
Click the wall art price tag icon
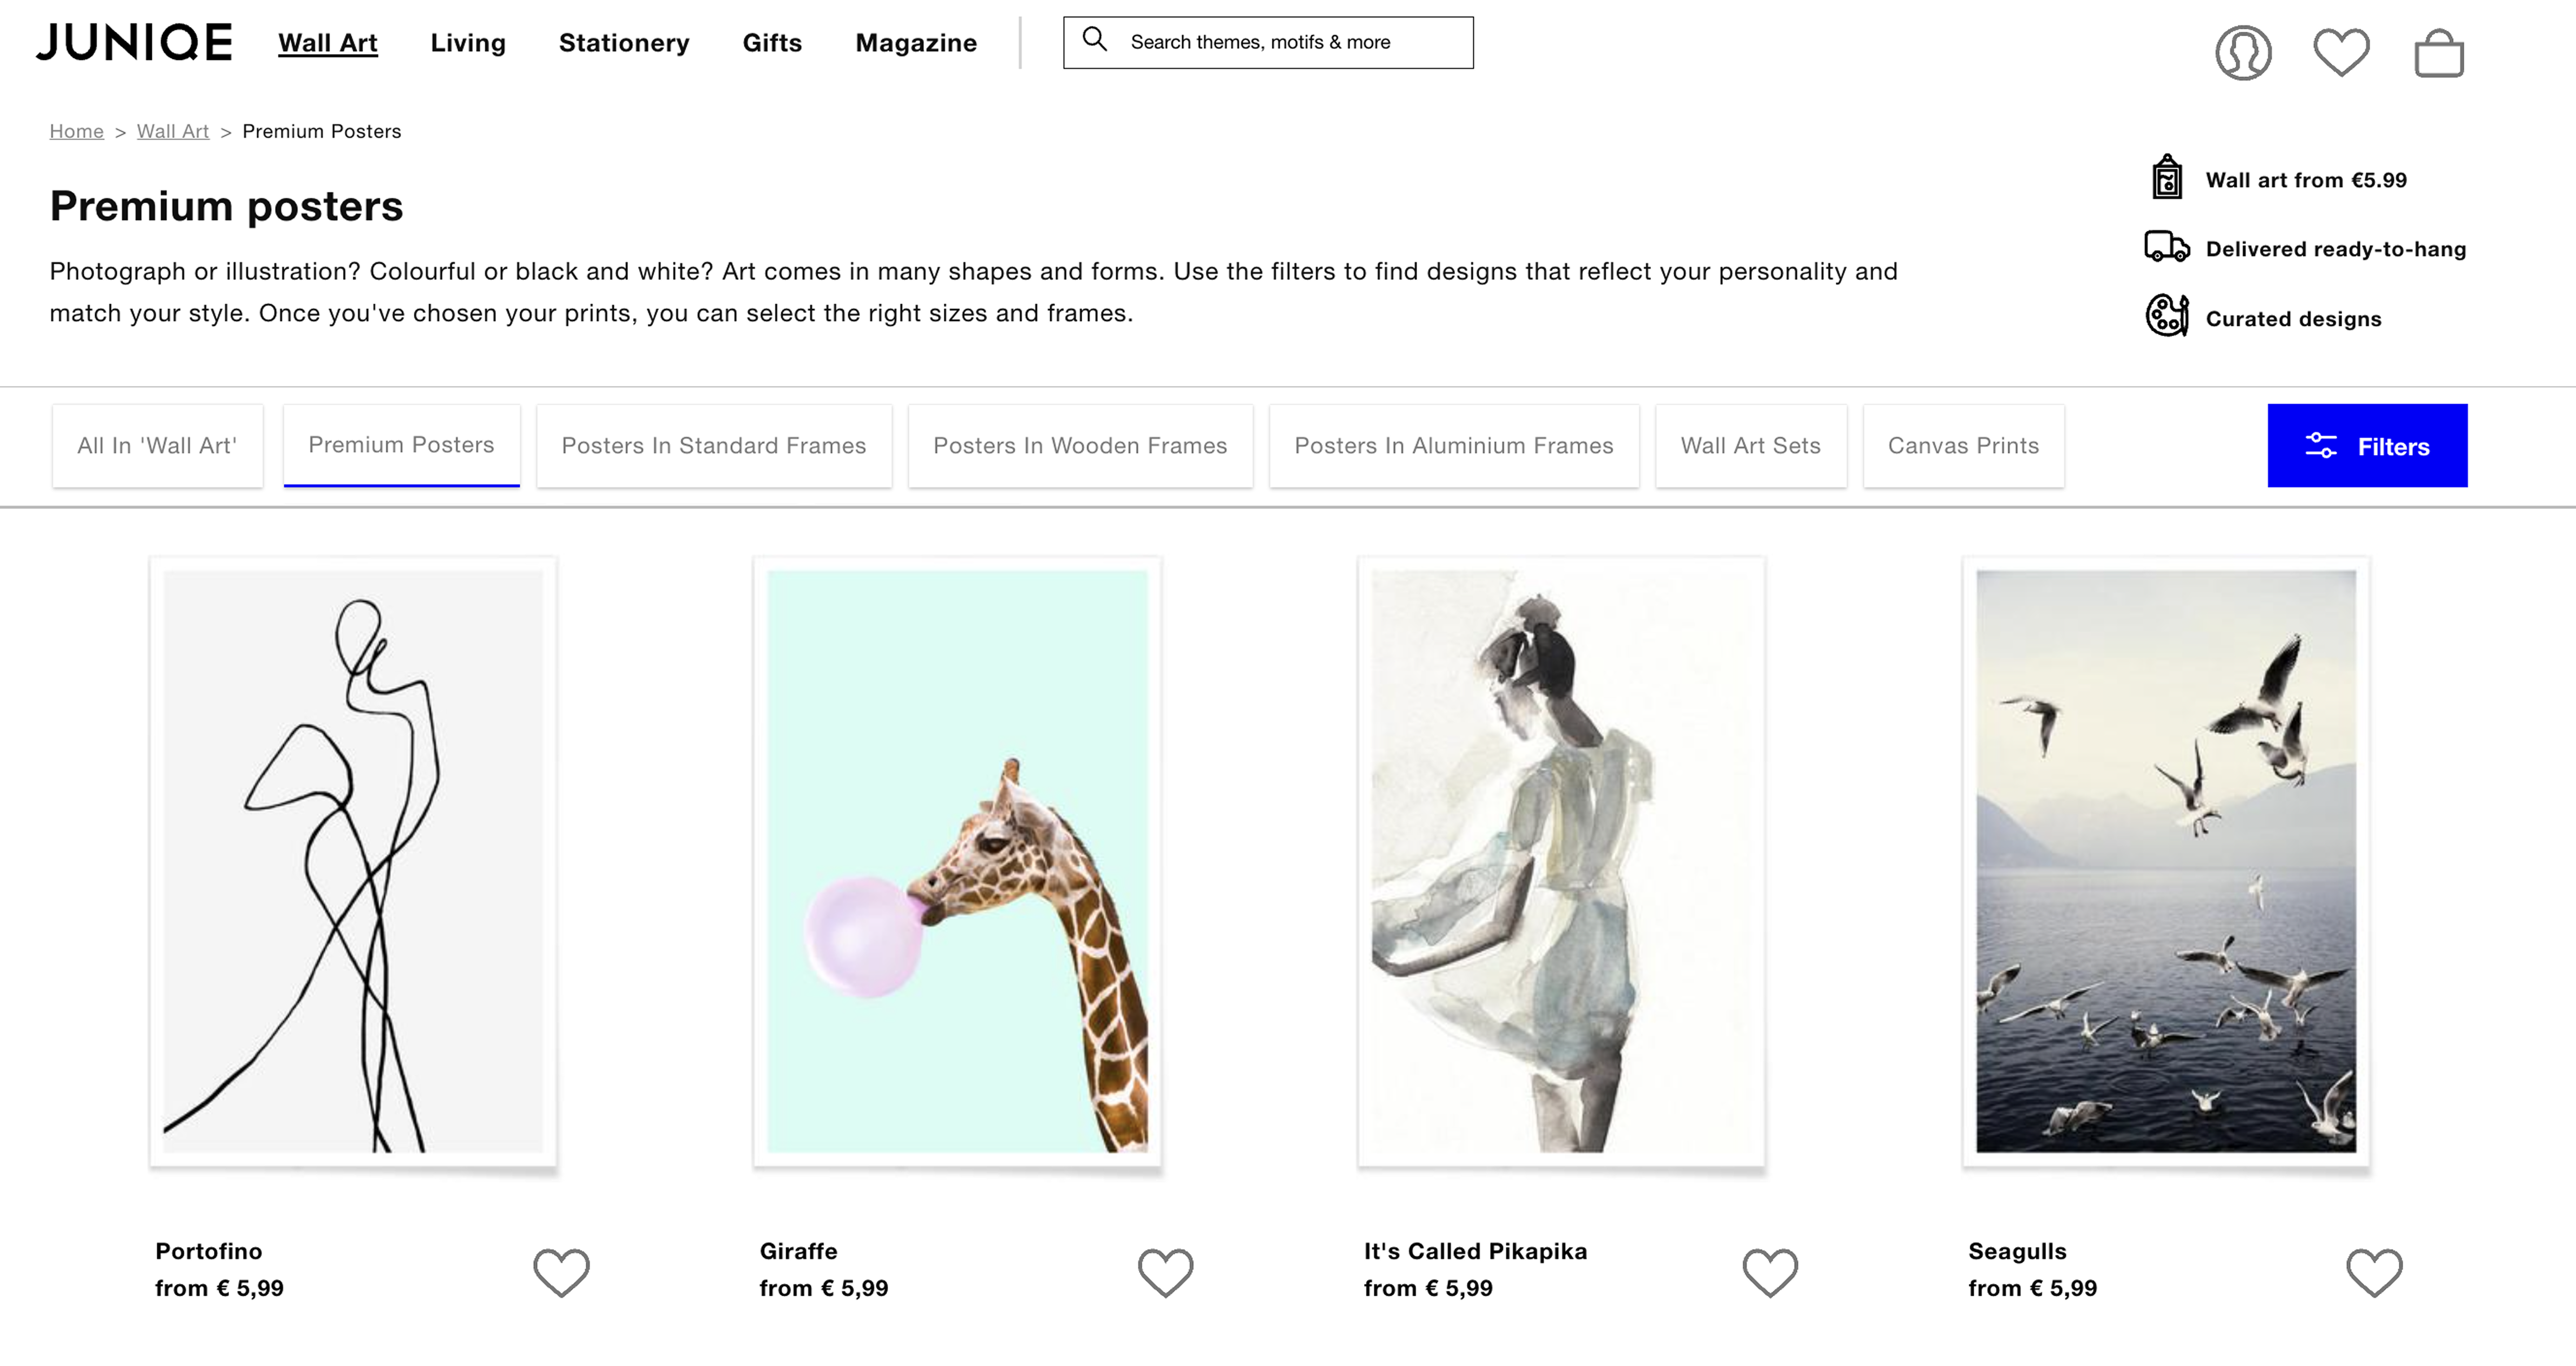(2166, 178)
